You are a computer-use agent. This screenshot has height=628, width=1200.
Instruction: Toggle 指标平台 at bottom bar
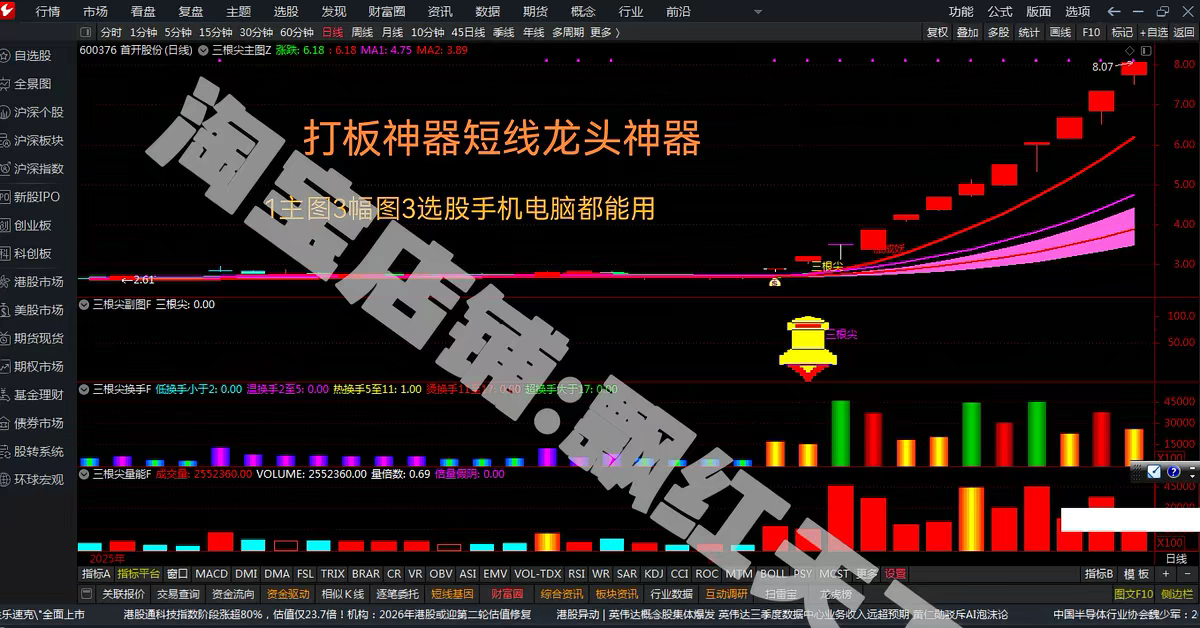pos(138,574)
